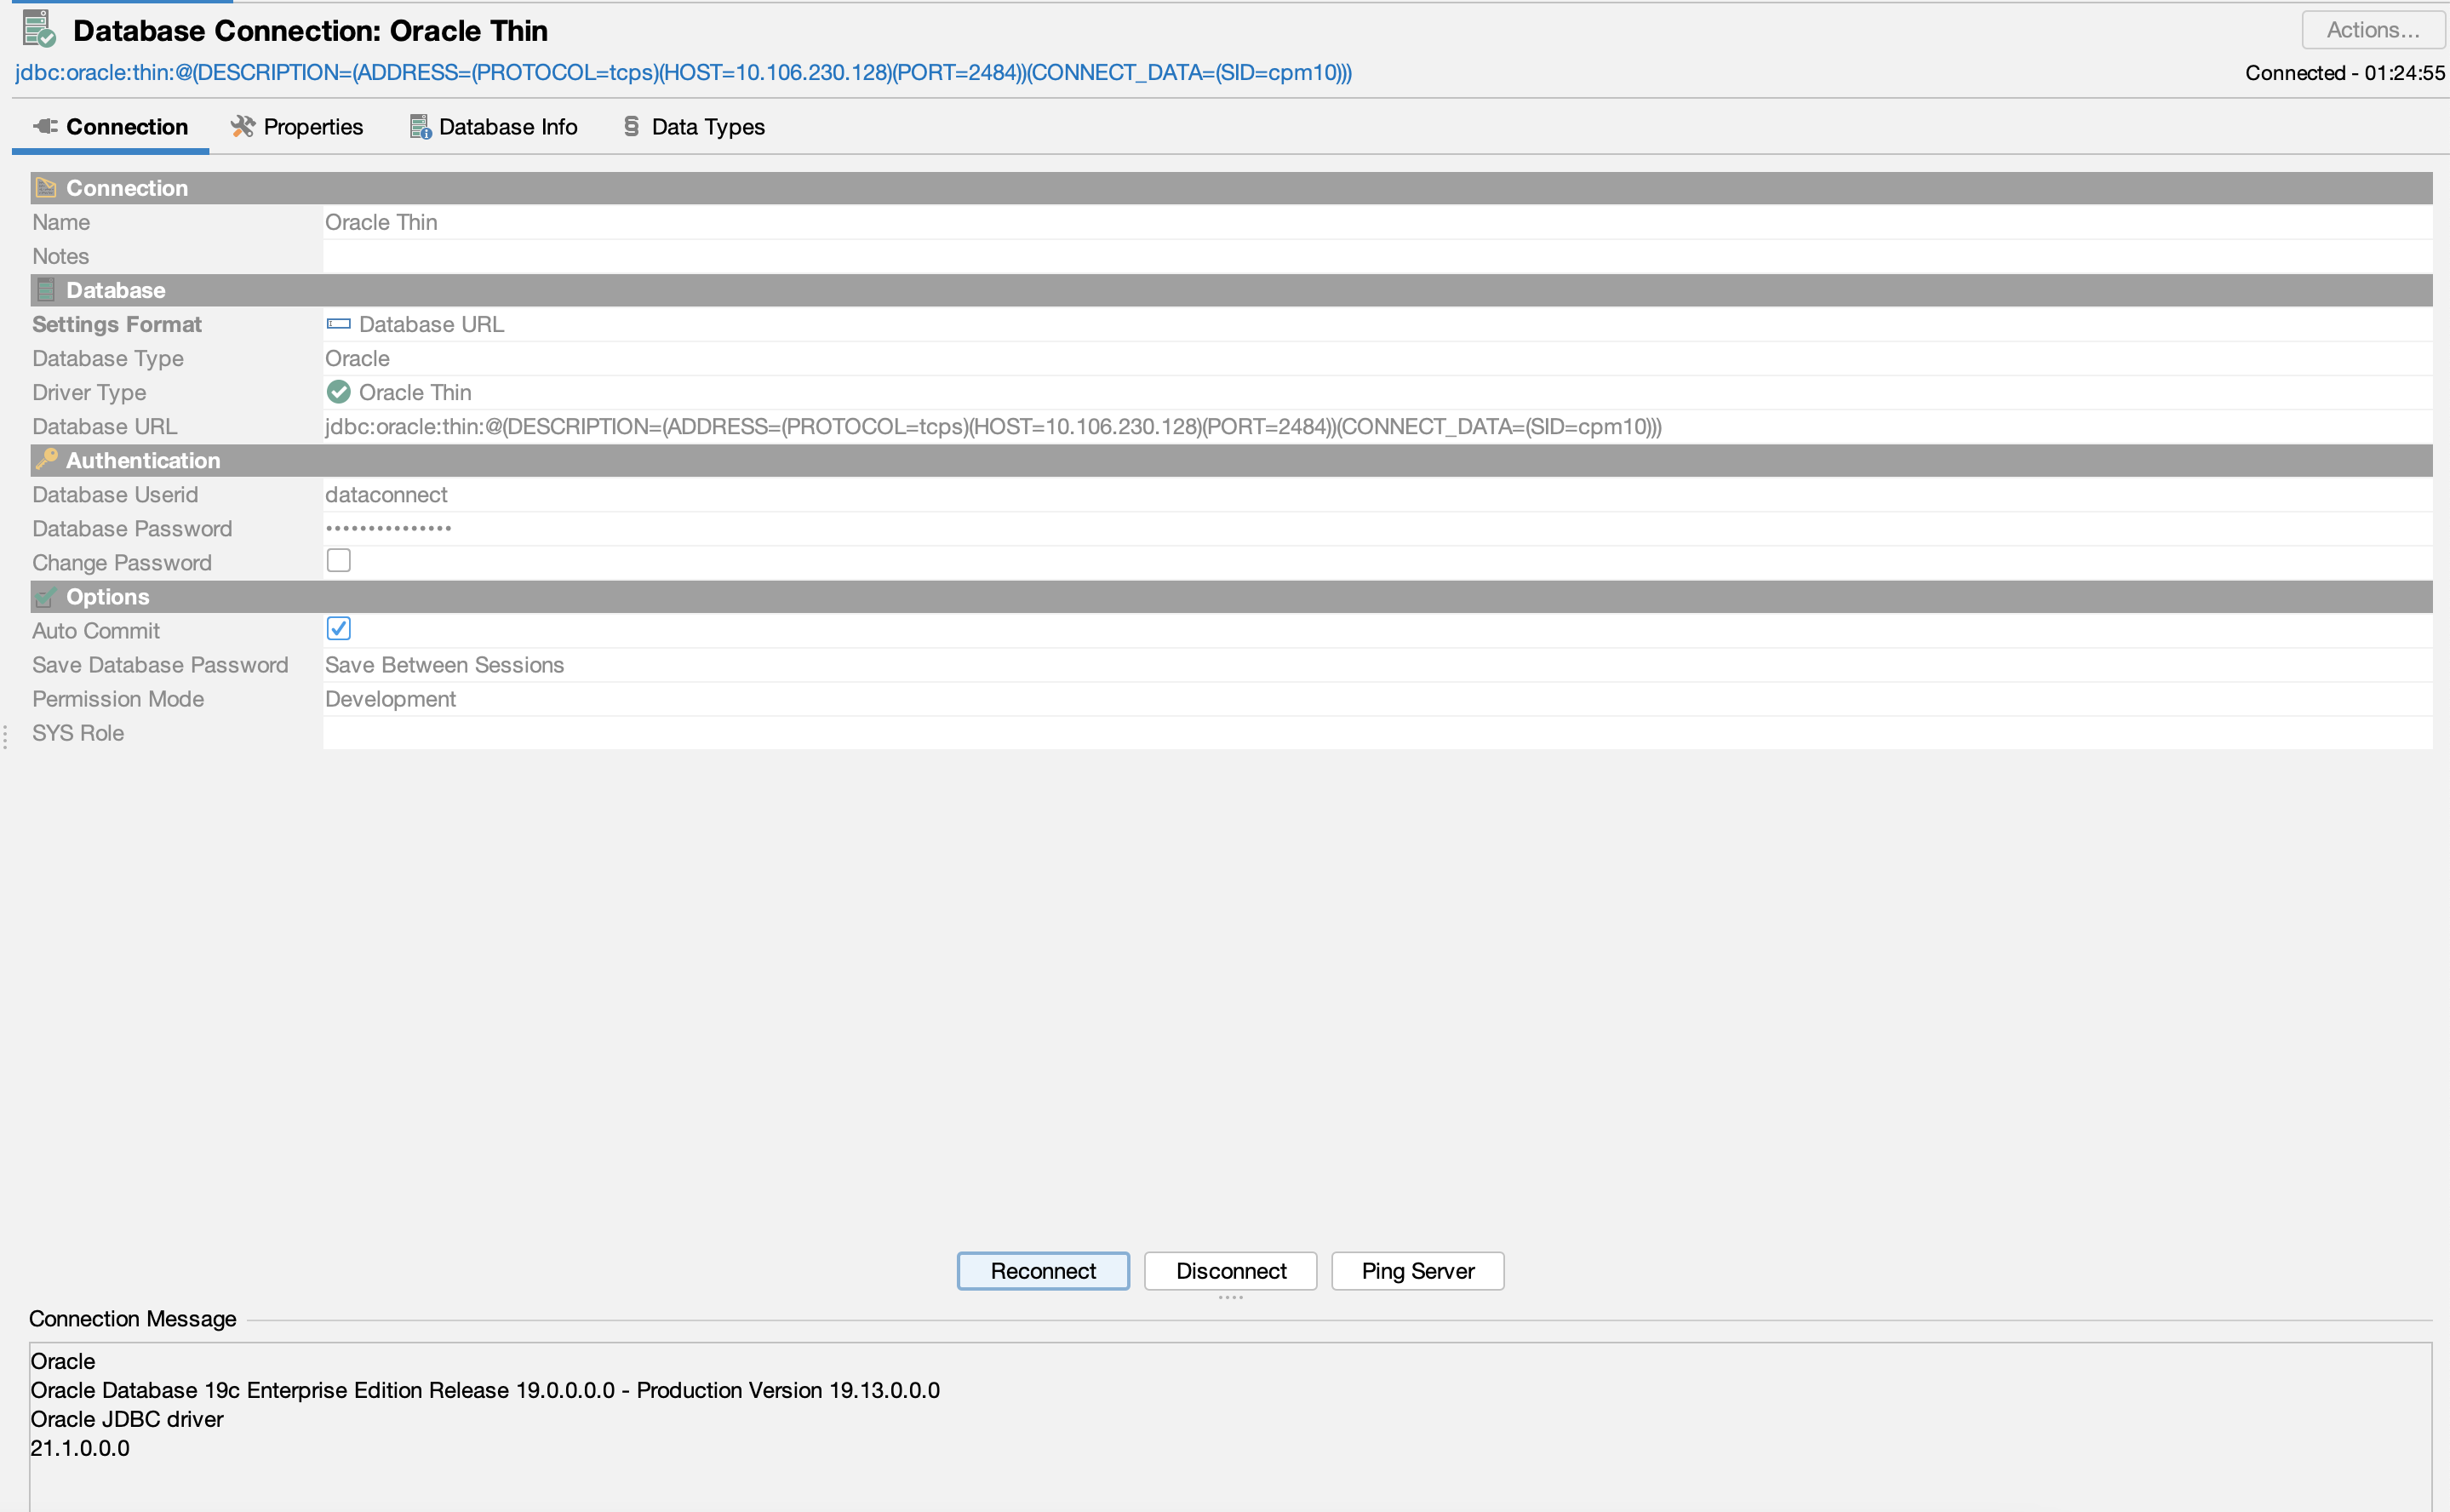Click the Database section header icon
This screenshot has height=1512, width=2450.
44,290
